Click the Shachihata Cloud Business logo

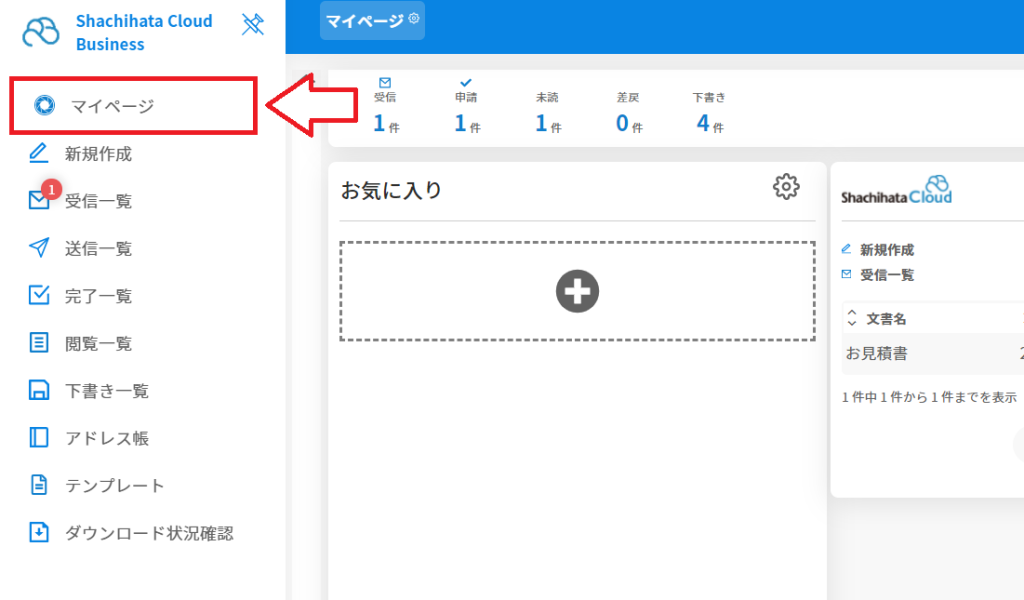(x=118, y=32)
